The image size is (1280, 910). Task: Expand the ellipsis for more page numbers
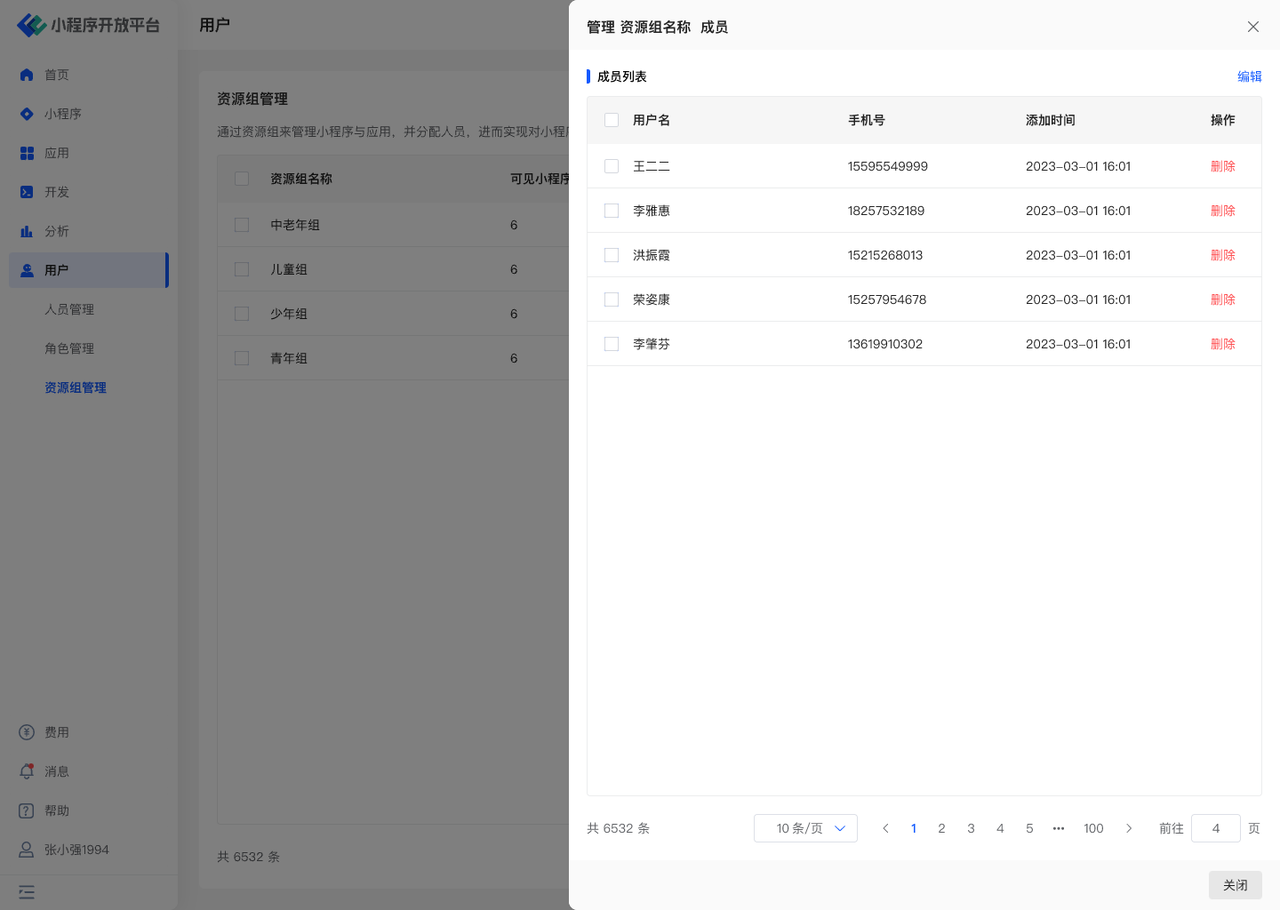point(1058,828)
